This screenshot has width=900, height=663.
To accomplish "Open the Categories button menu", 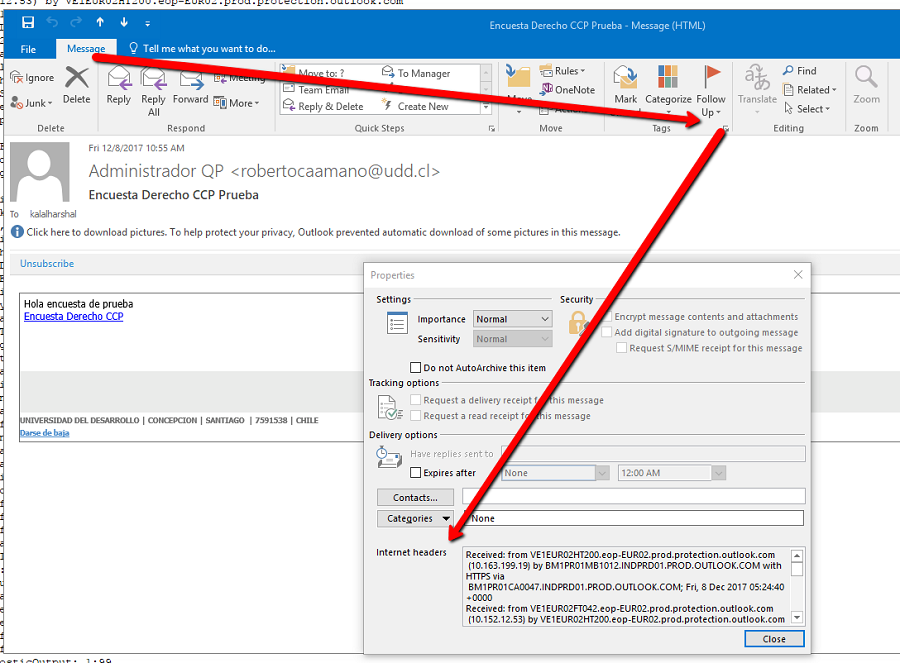I will click(x=415, y=518).
